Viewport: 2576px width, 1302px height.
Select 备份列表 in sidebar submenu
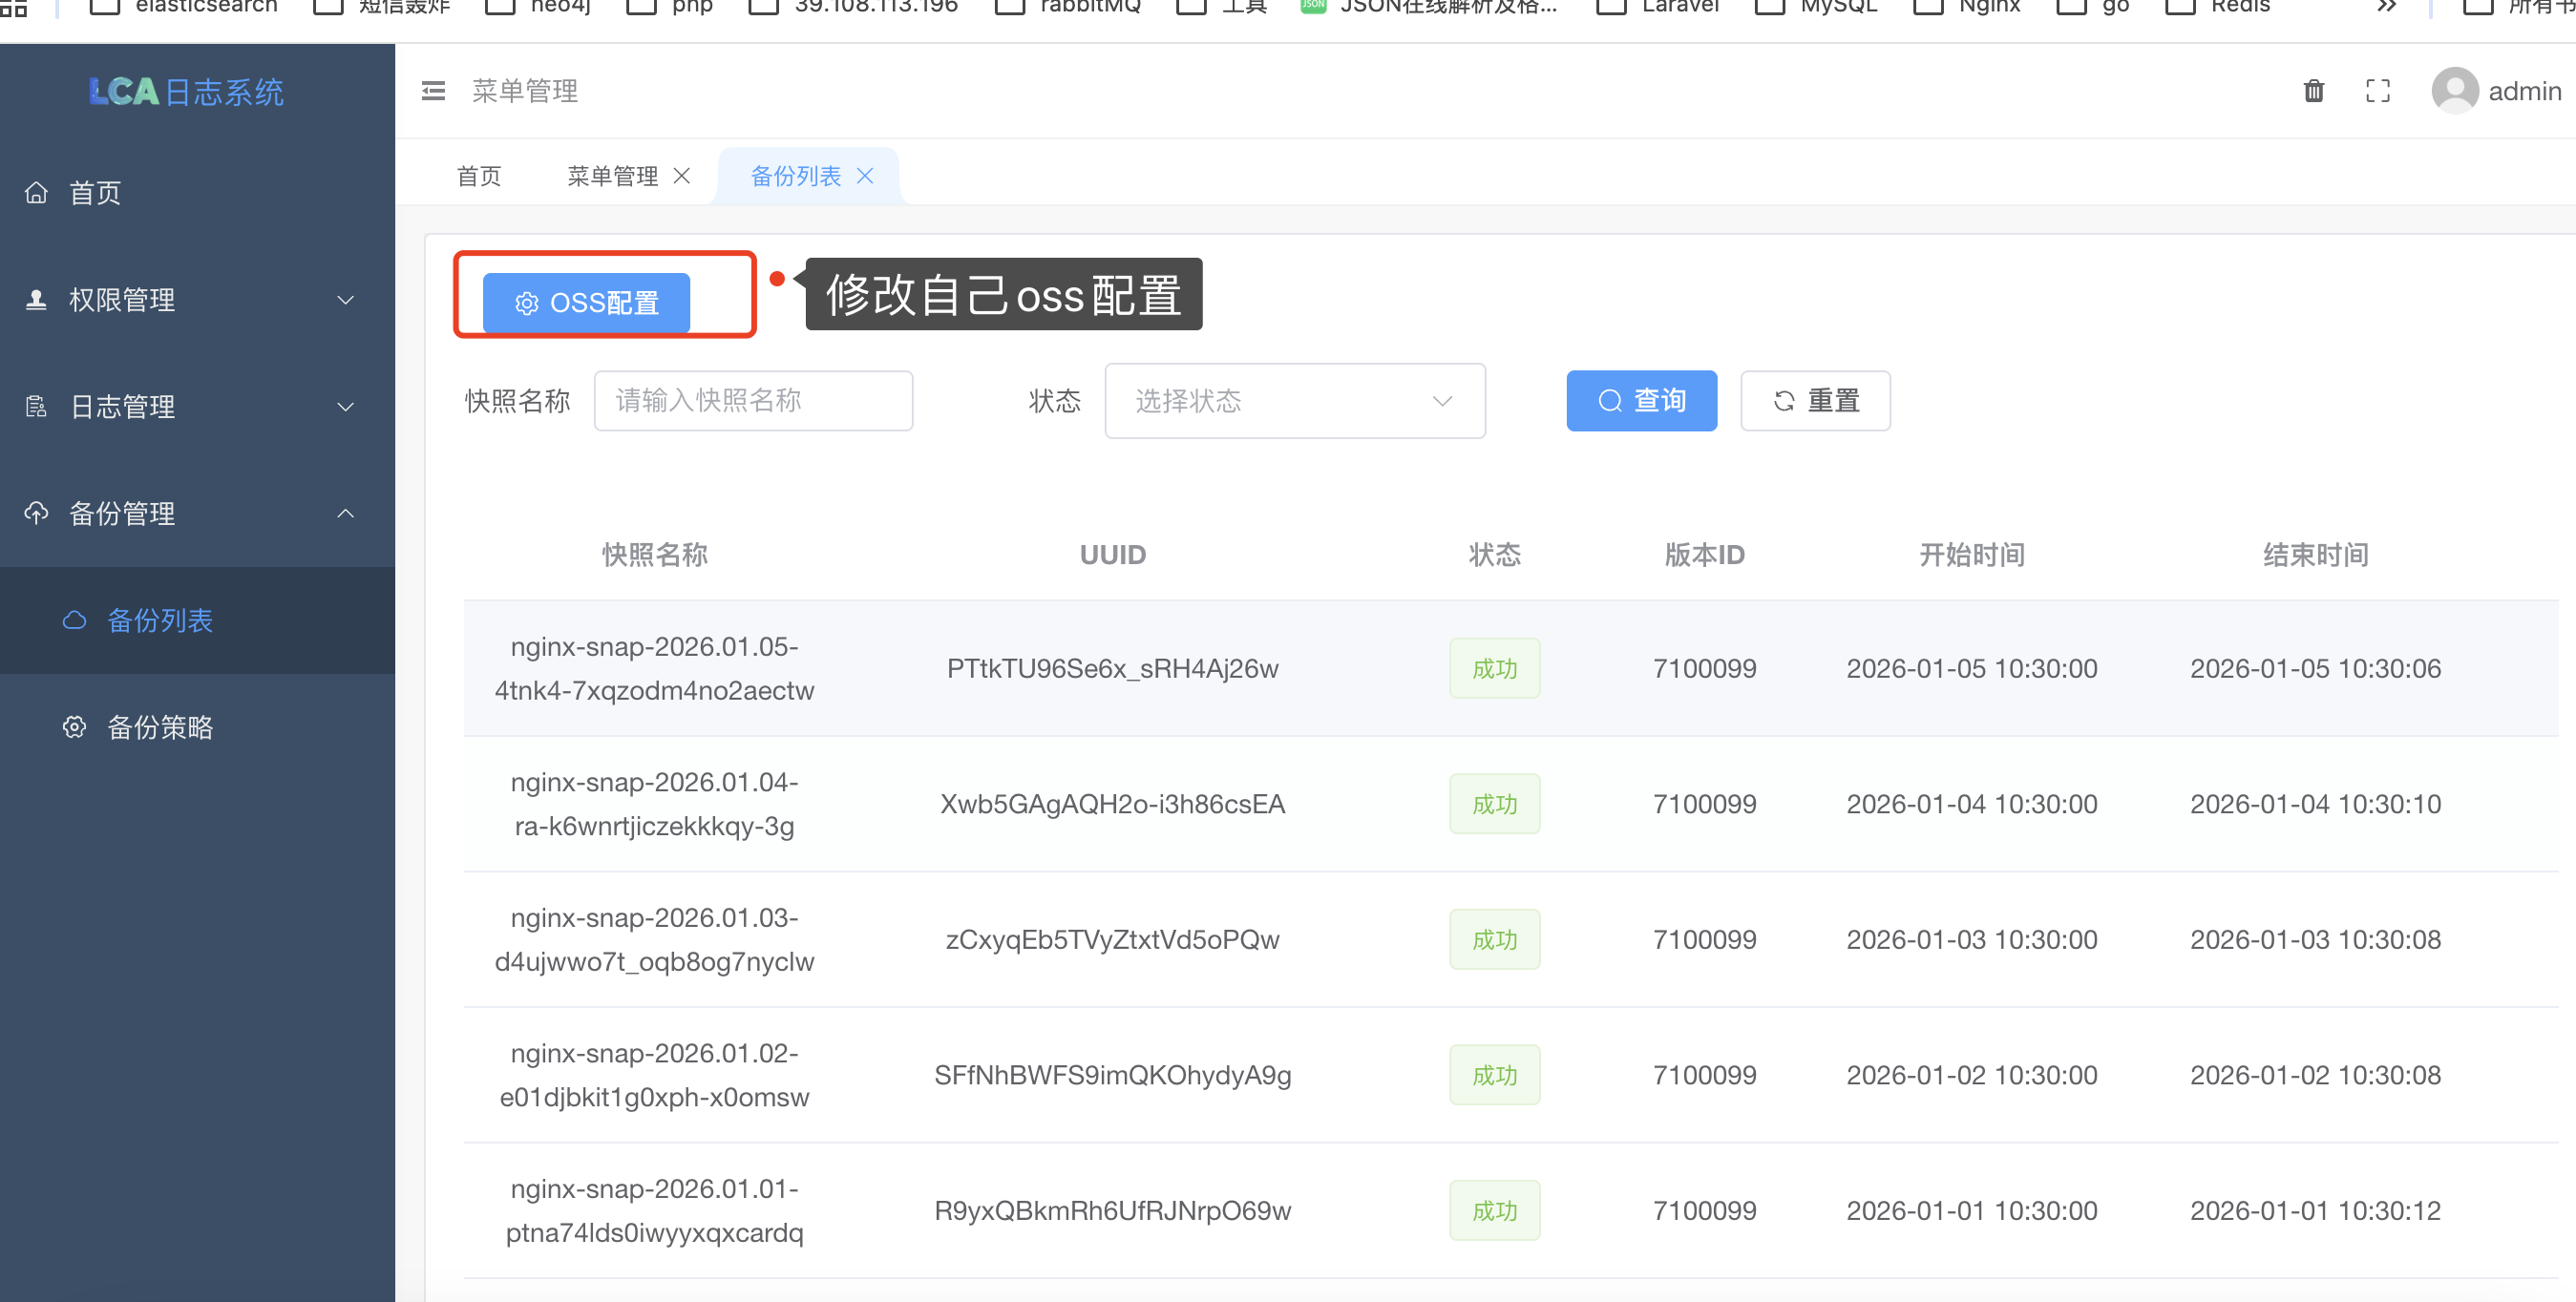(x=160, y=620)
